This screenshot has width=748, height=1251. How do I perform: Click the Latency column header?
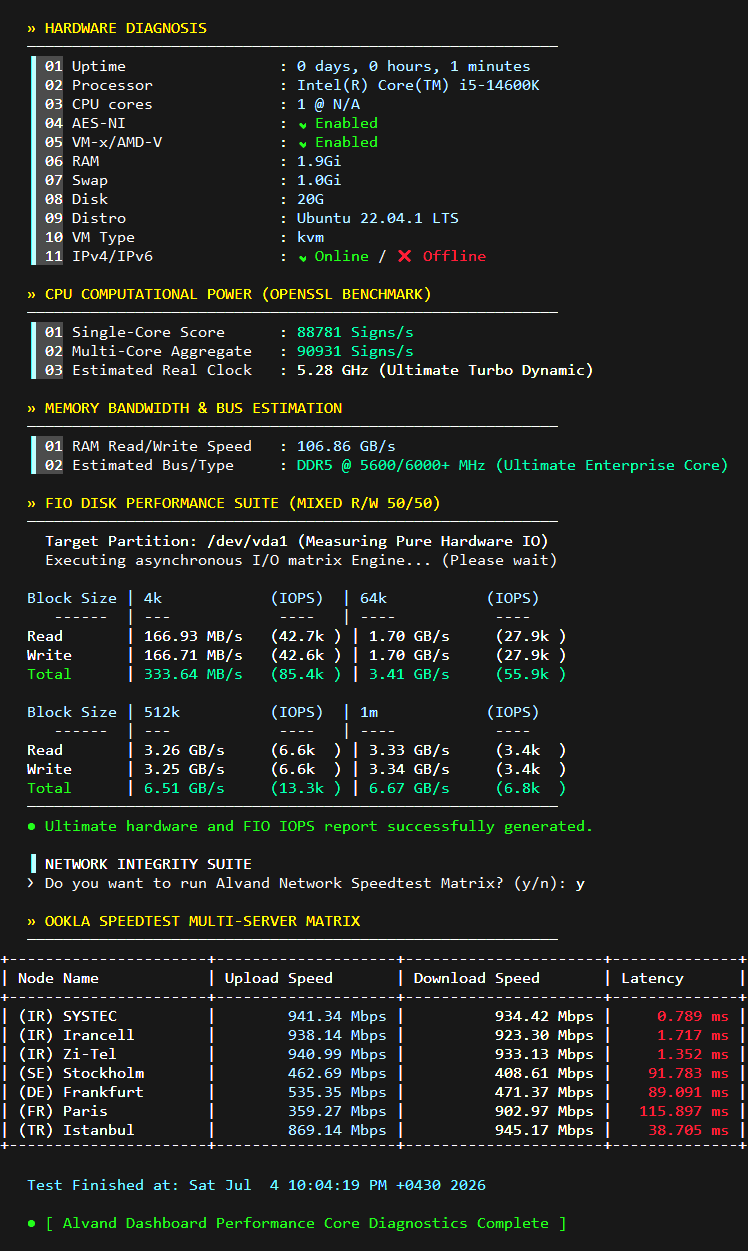coord(652,978)
